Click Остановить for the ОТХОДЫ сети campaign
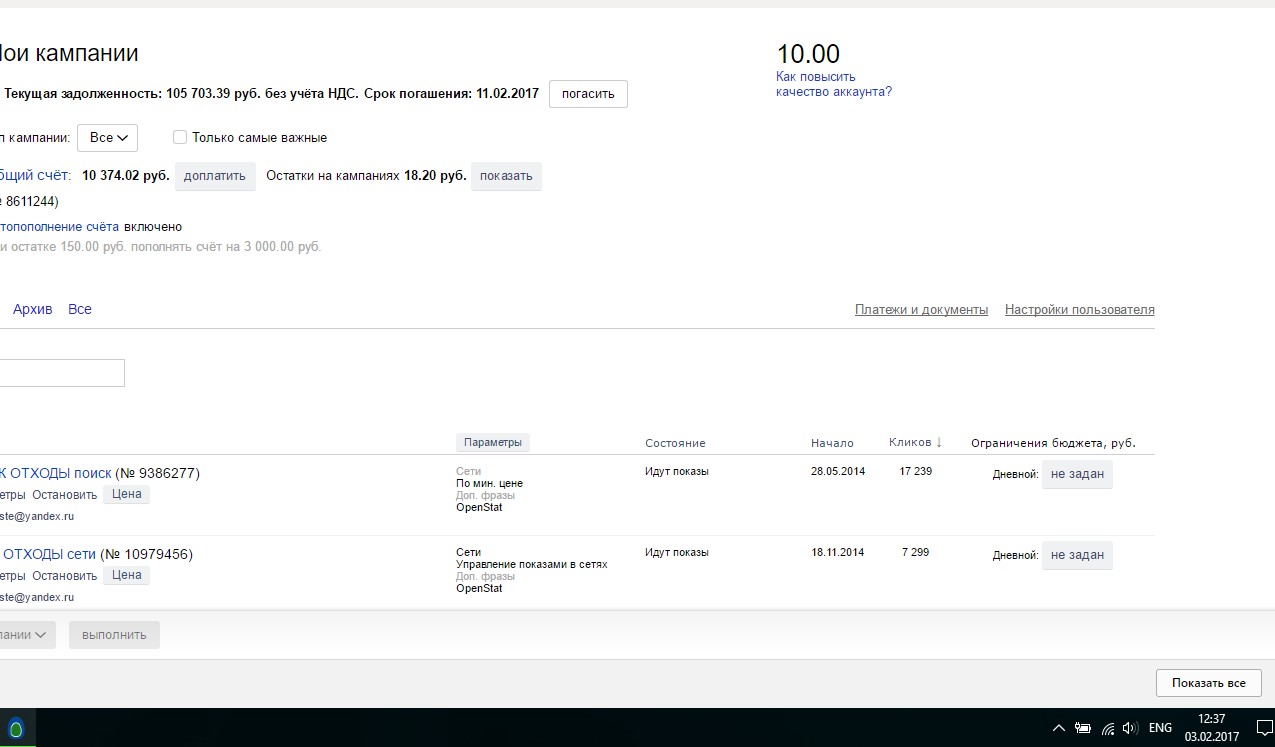 tap(64, 575)
